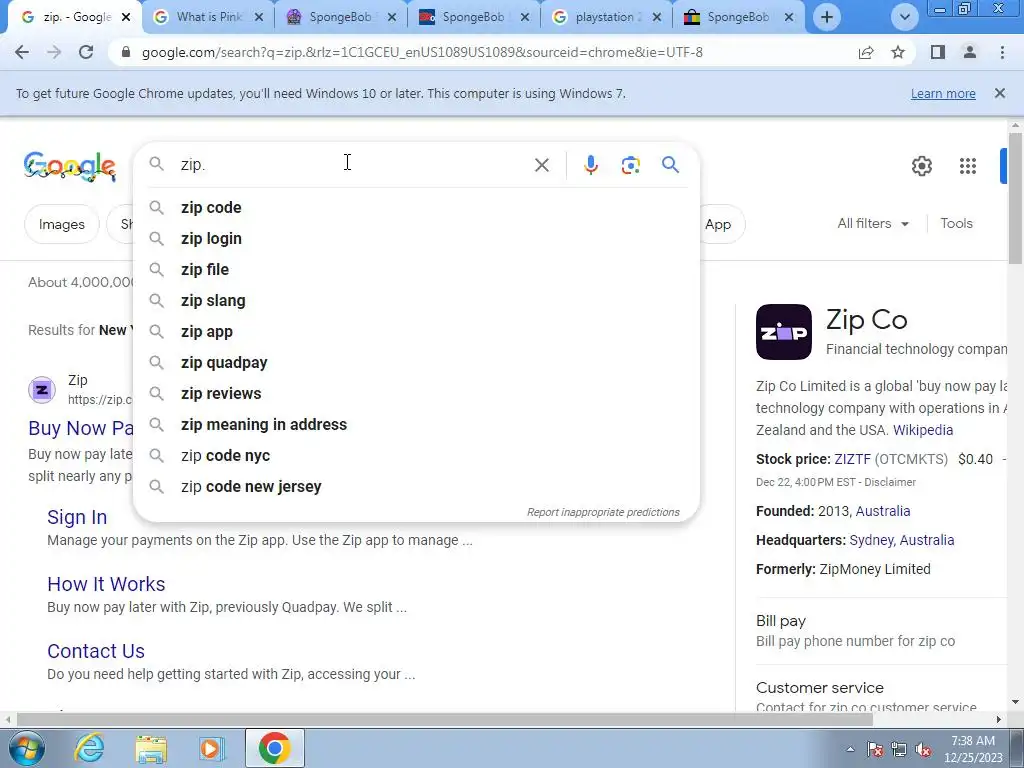
Task: Click the Google holiday logo
Action: click(x=70, y=167)
